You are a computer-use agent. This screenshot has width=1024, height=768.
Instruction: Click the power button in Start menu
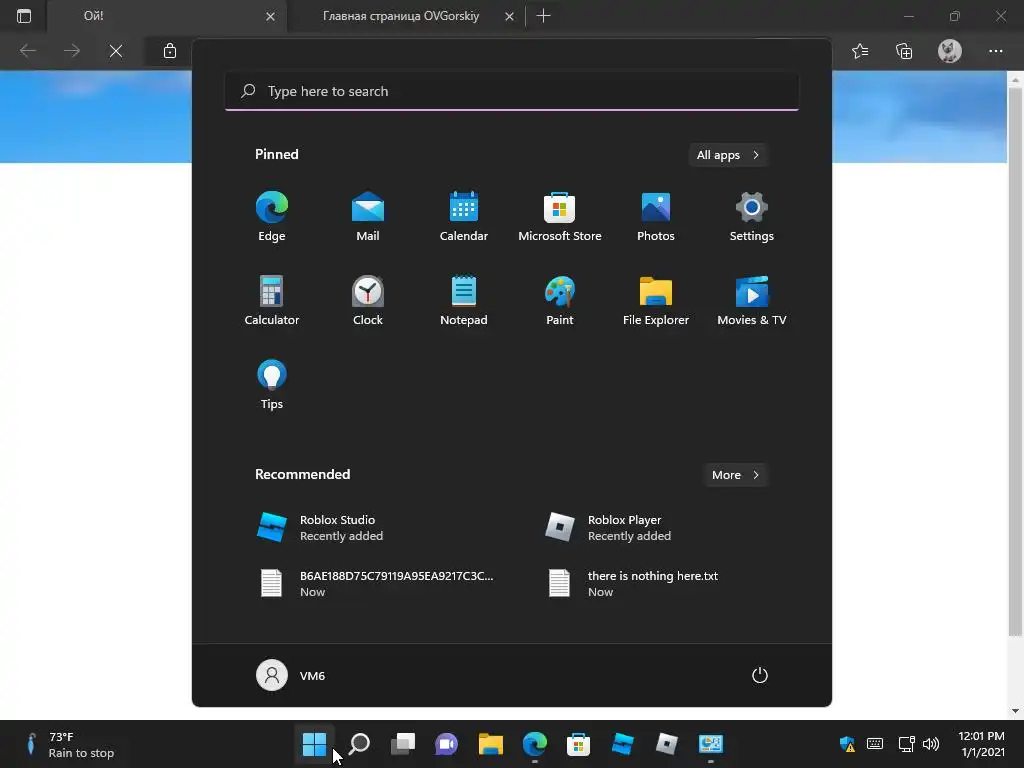pos(760,675)
